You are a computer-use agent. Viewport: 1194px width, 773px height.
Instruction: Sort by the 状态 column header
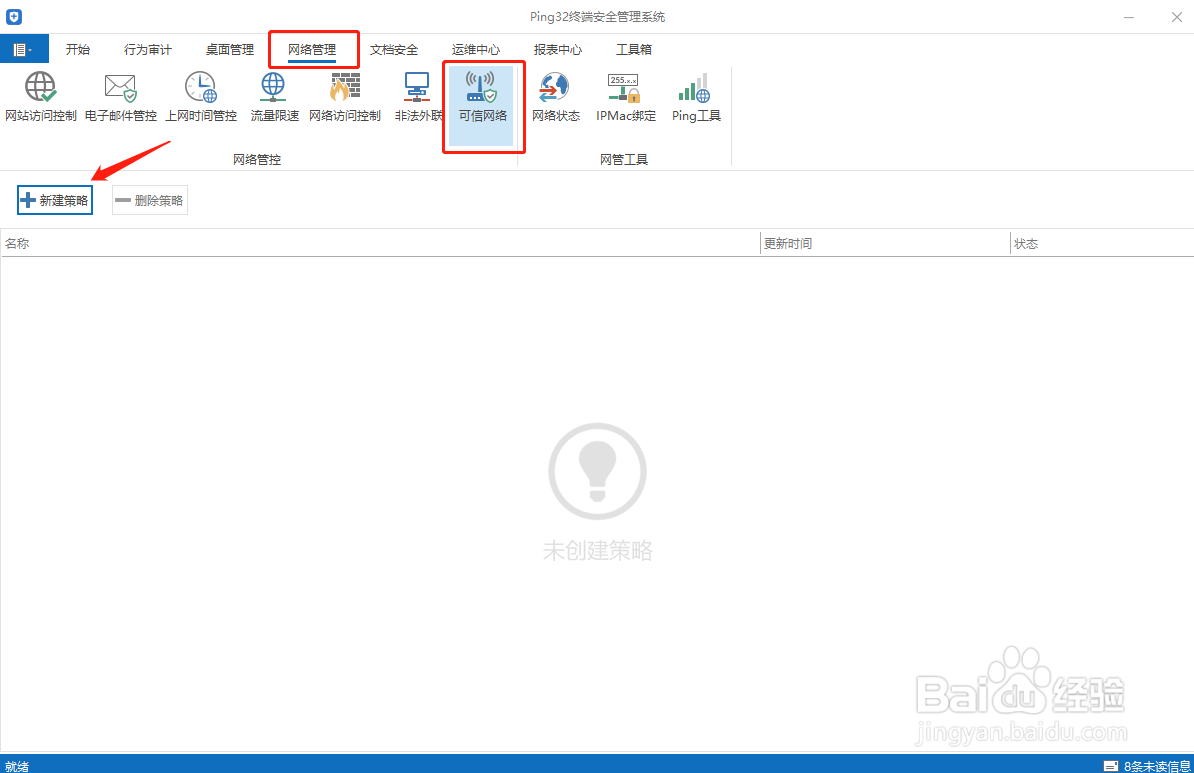[1102, 244]
